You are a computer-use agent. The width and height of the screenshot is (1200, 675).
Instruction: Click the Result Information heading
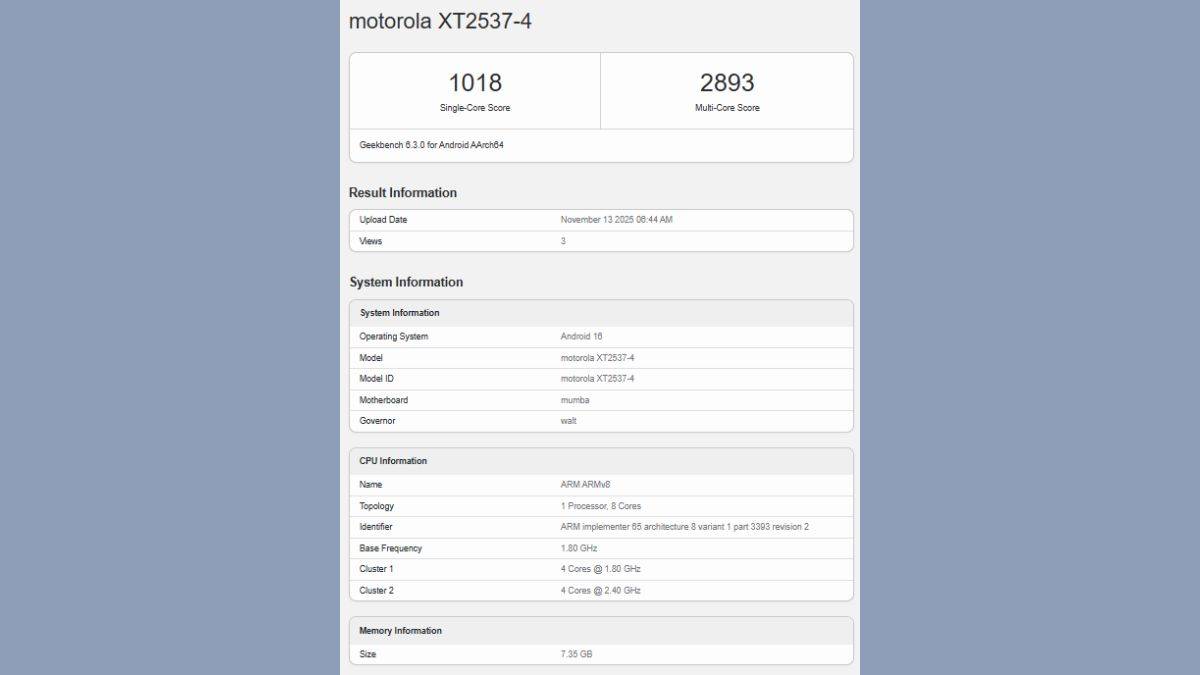coord(402,193)
